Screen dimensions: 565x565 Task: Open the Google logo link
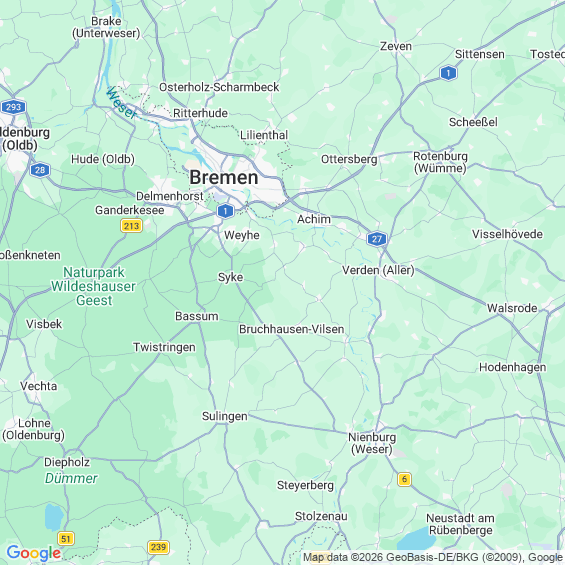click(34, 553)
